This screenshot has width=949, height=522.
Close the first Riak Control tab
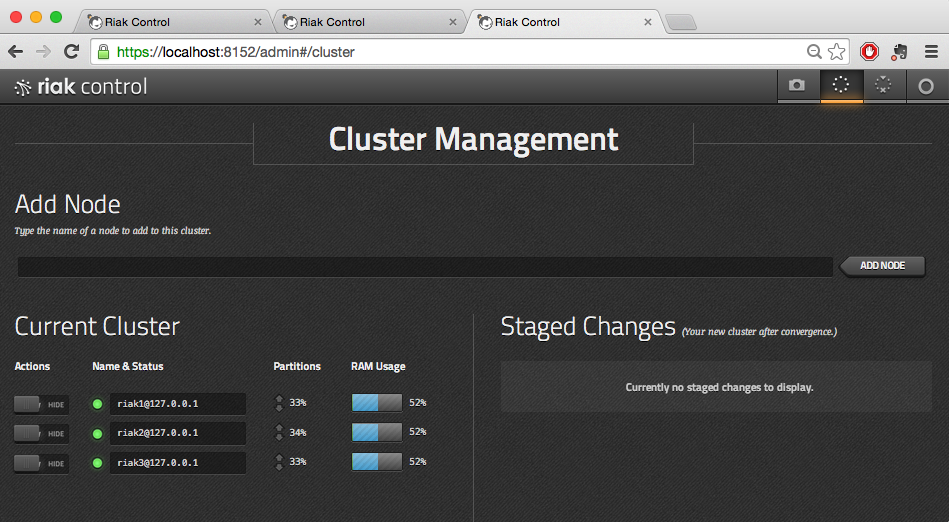[258, 22]
